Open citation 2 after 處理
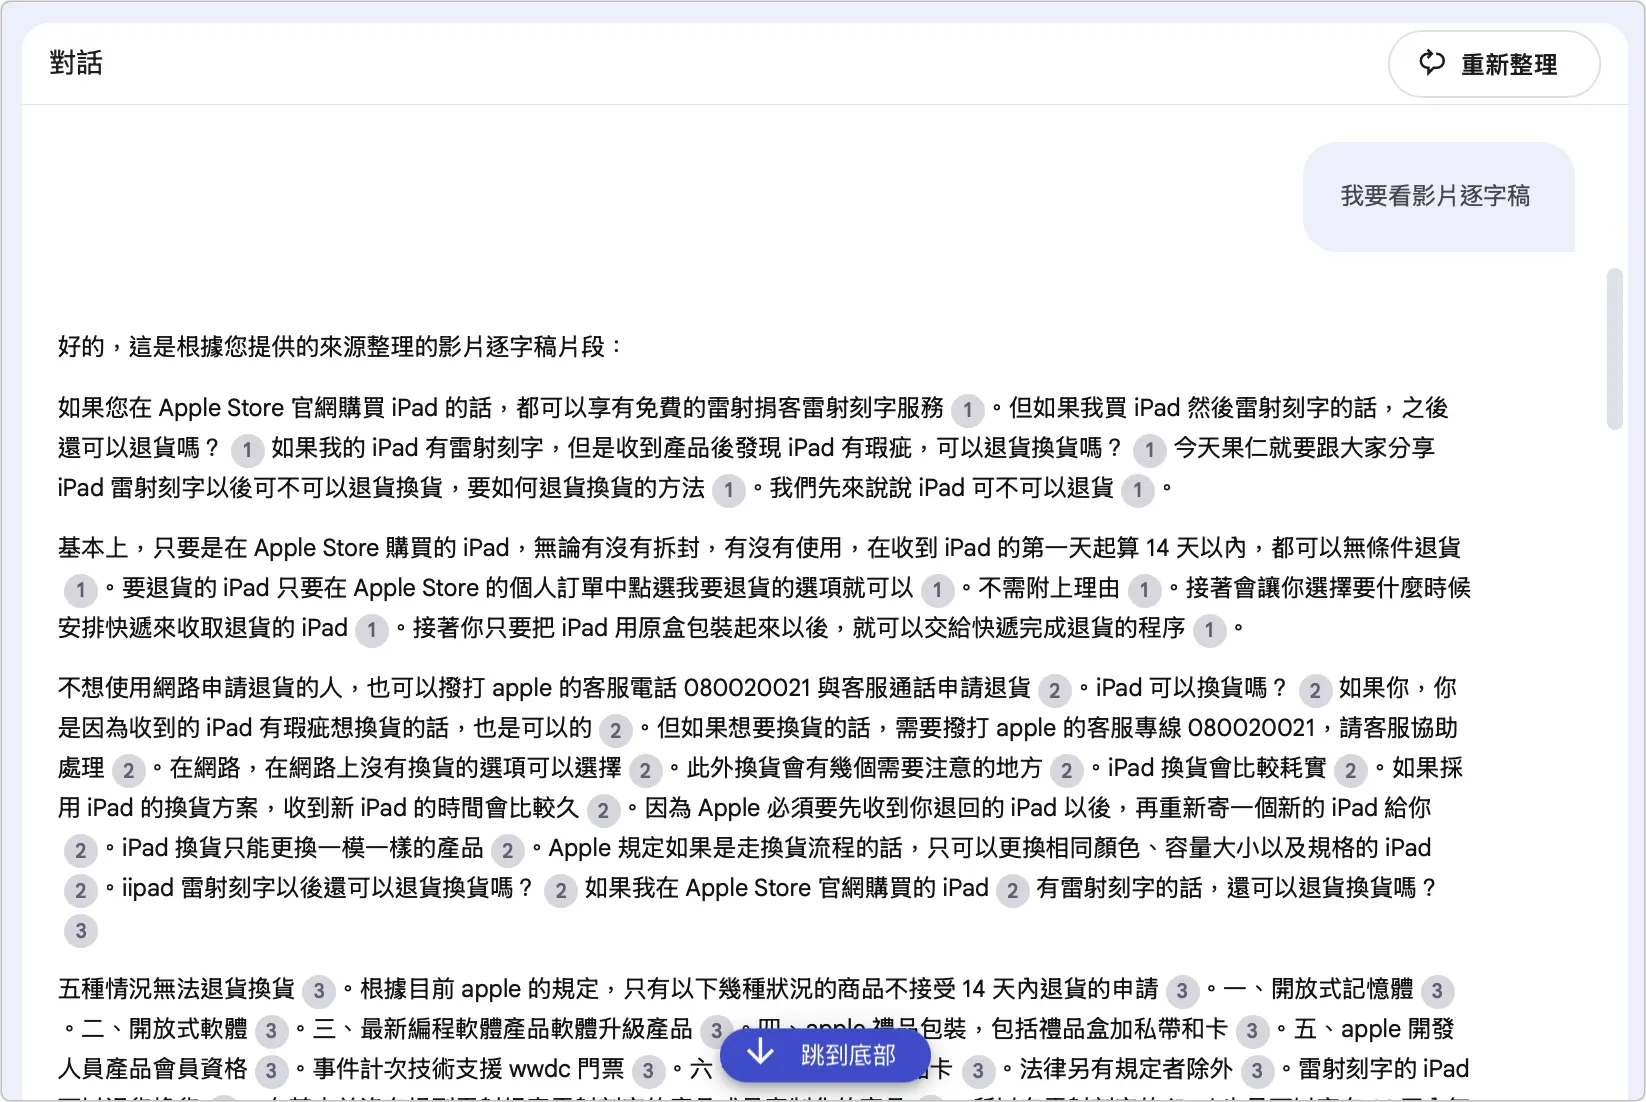 (128, 769)
